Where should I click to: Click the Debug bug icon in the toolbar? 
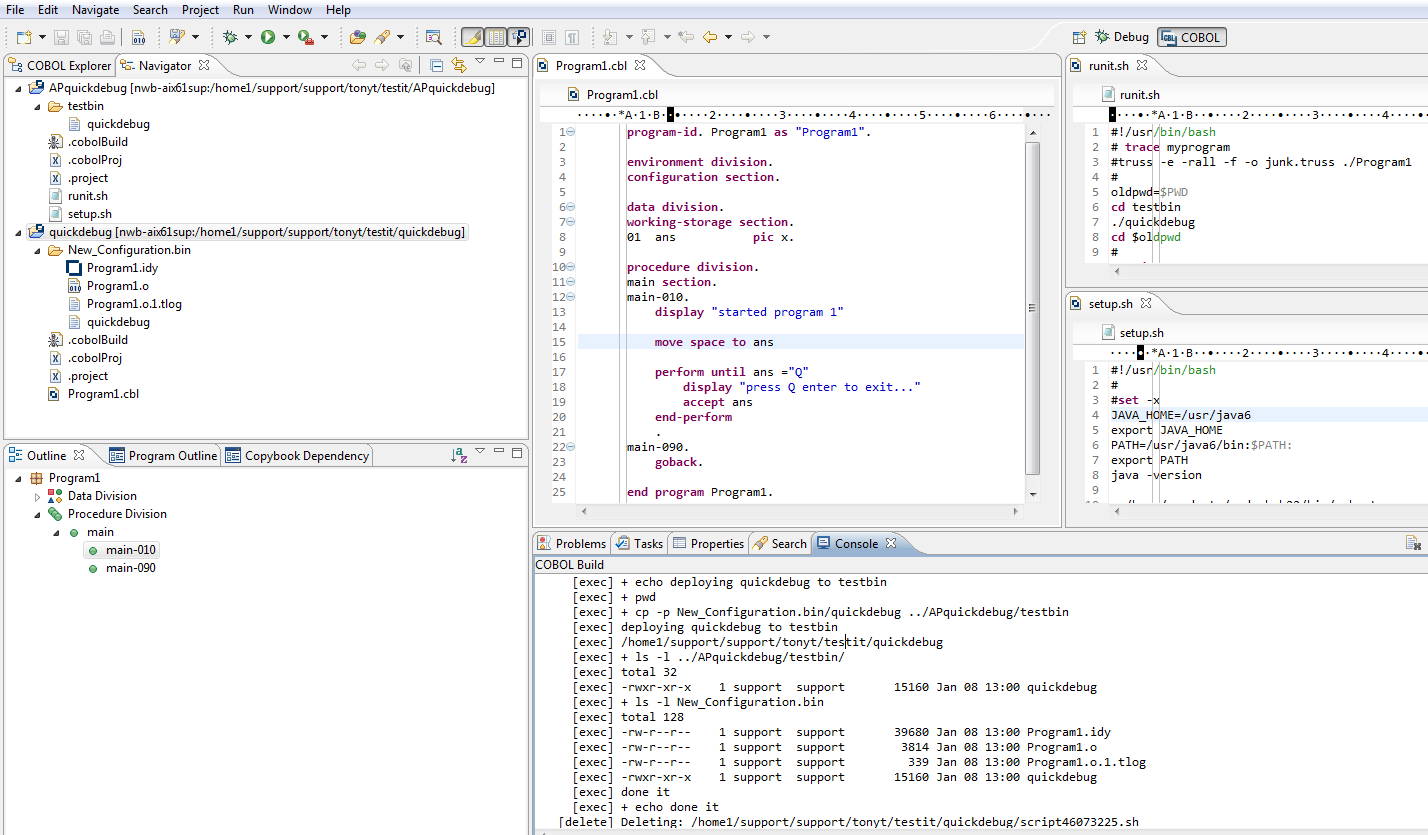(x=230, y=37)
